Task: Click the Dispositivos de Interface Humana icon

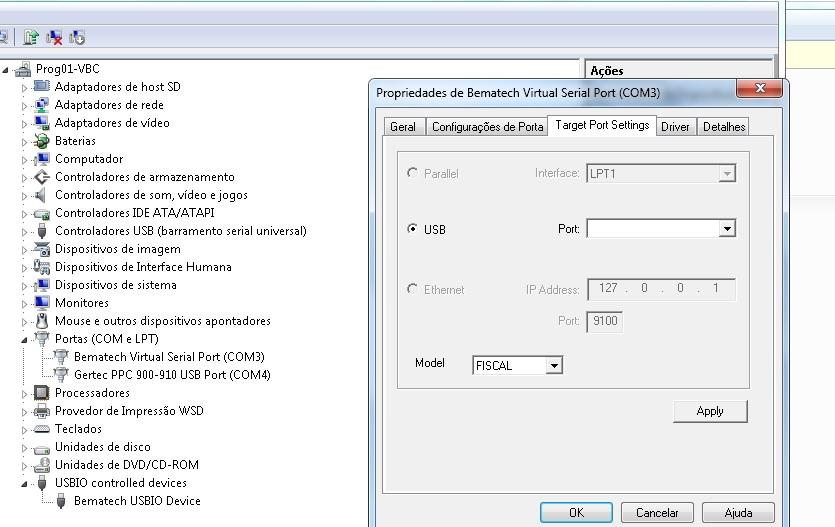Action: [x=42, y=267]
